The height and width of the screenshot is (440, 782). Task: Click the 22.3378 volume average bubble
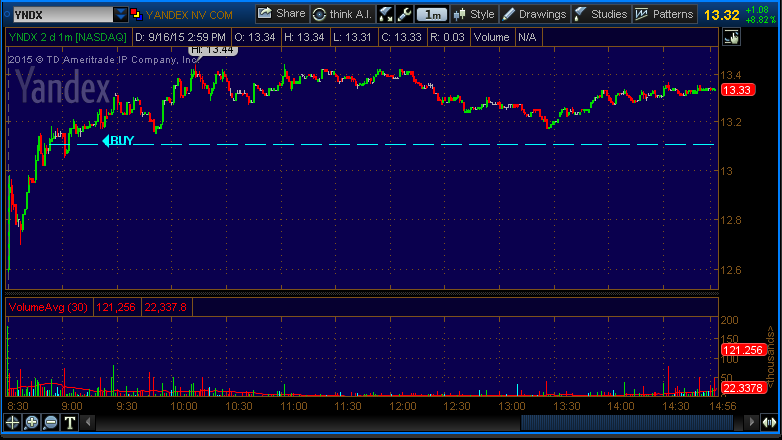pos(743,388)
